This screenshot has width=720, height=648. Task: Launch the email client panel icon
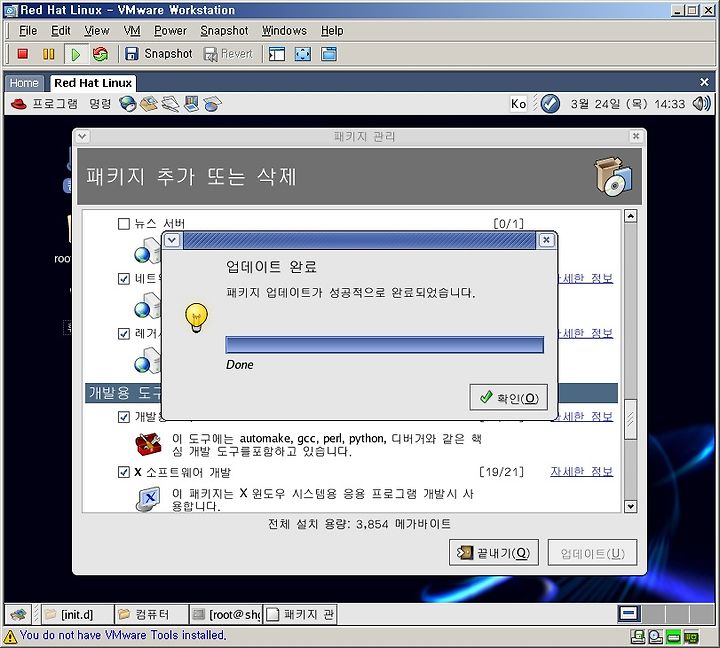149,104
